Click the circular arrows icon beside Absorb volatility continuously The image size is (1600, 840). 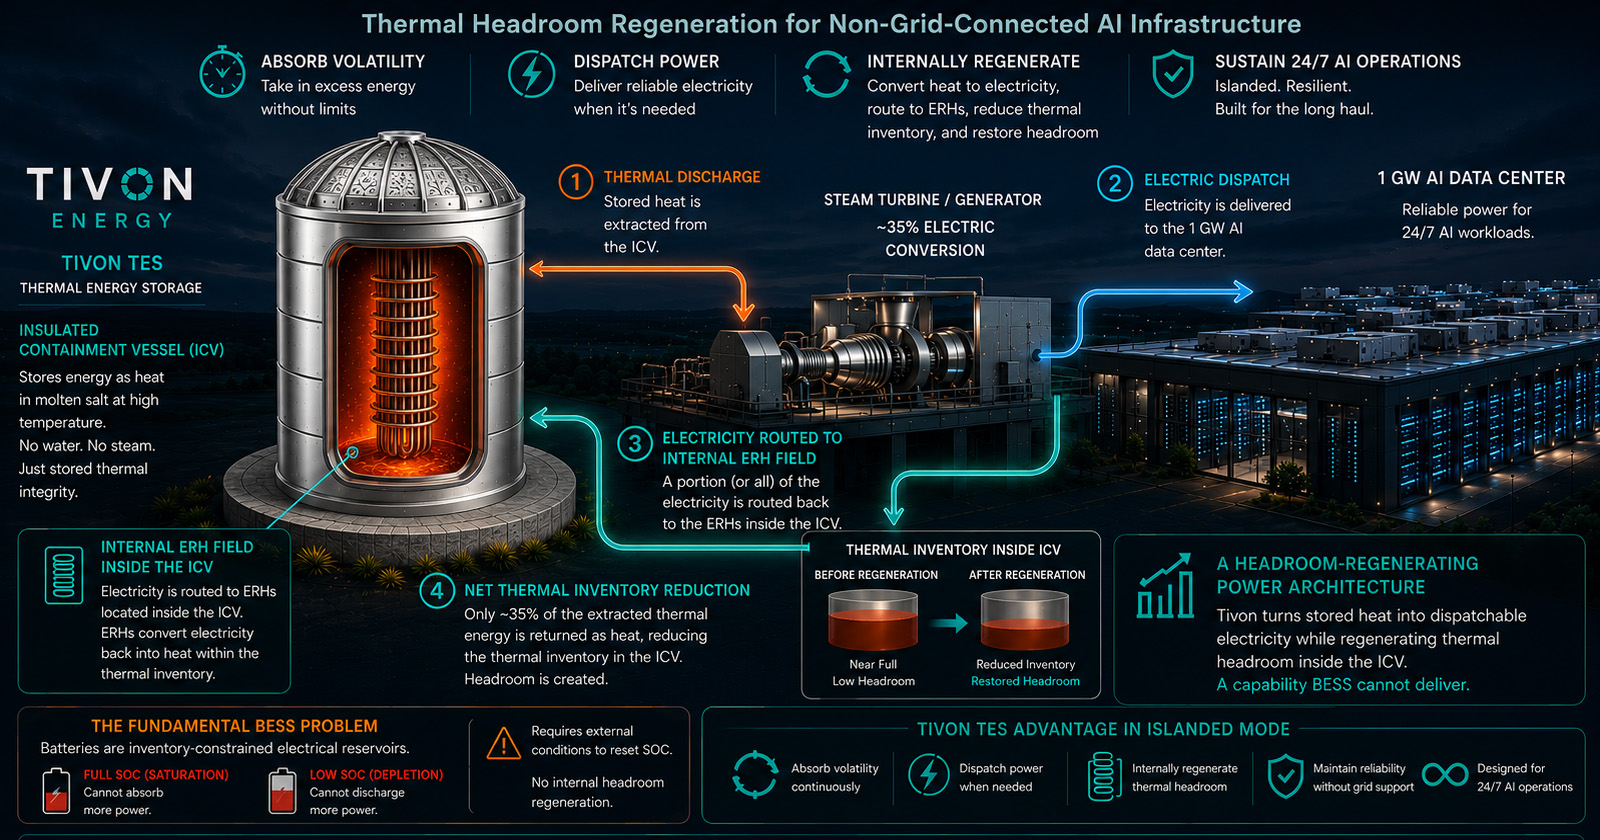click(755, 775)
